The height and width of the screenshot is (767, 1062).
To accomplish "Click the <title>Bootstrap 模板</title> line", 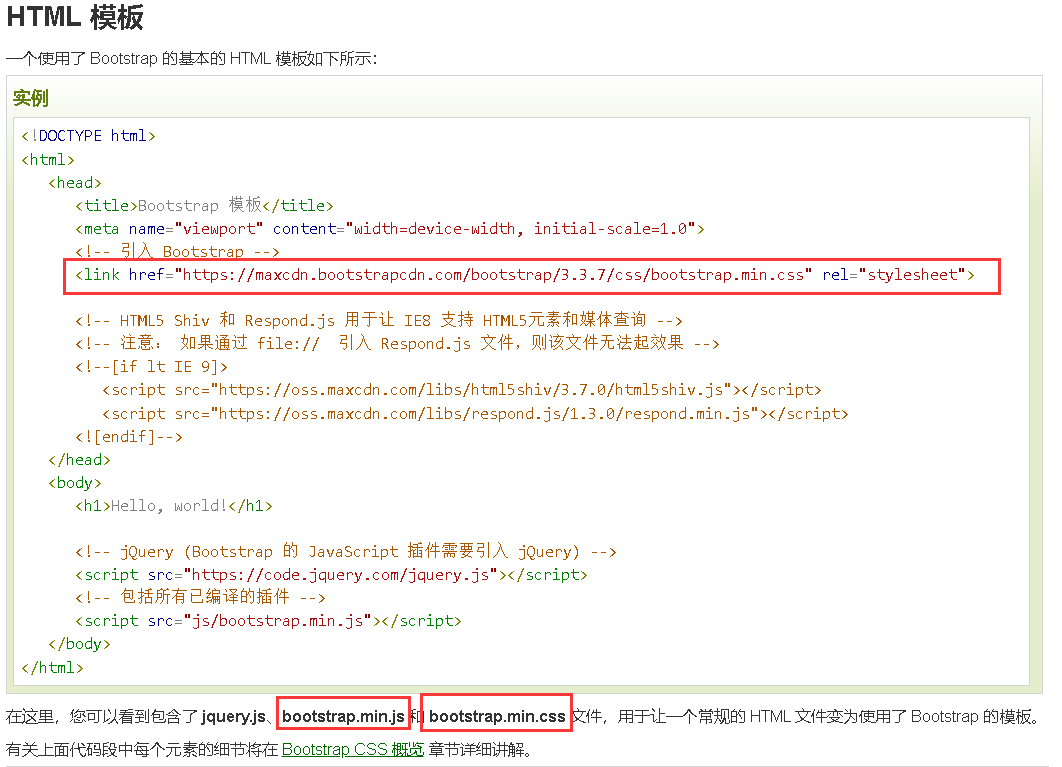I will pos(205,205).
